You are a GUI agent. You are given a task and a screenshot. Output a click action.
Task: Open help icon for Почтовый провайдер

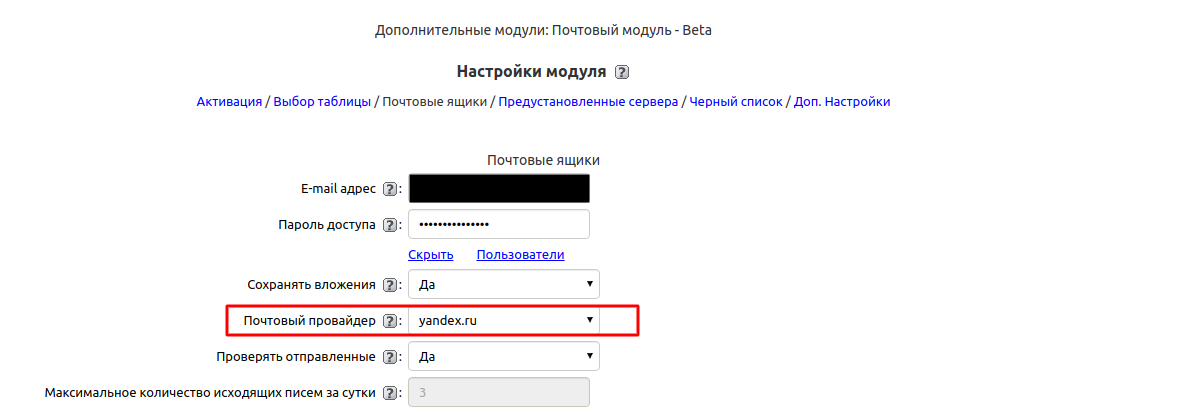click(x=390, y=321)
